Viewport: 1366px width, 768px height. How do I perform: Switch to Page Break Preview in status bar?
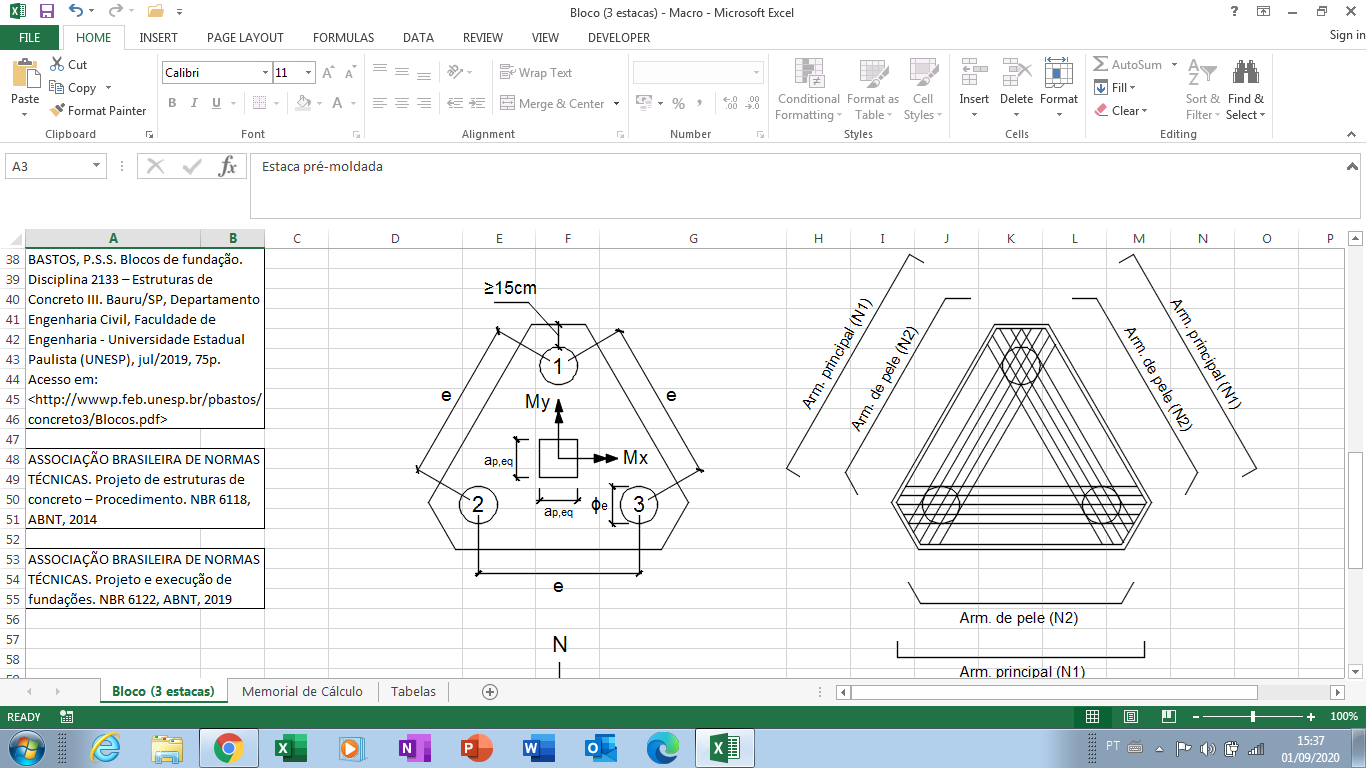pos(1168,717)
